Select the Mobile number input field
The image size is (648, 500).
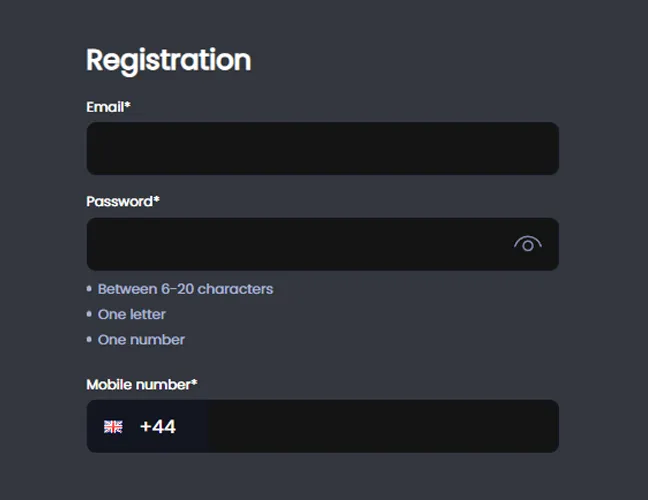[382, 427]
